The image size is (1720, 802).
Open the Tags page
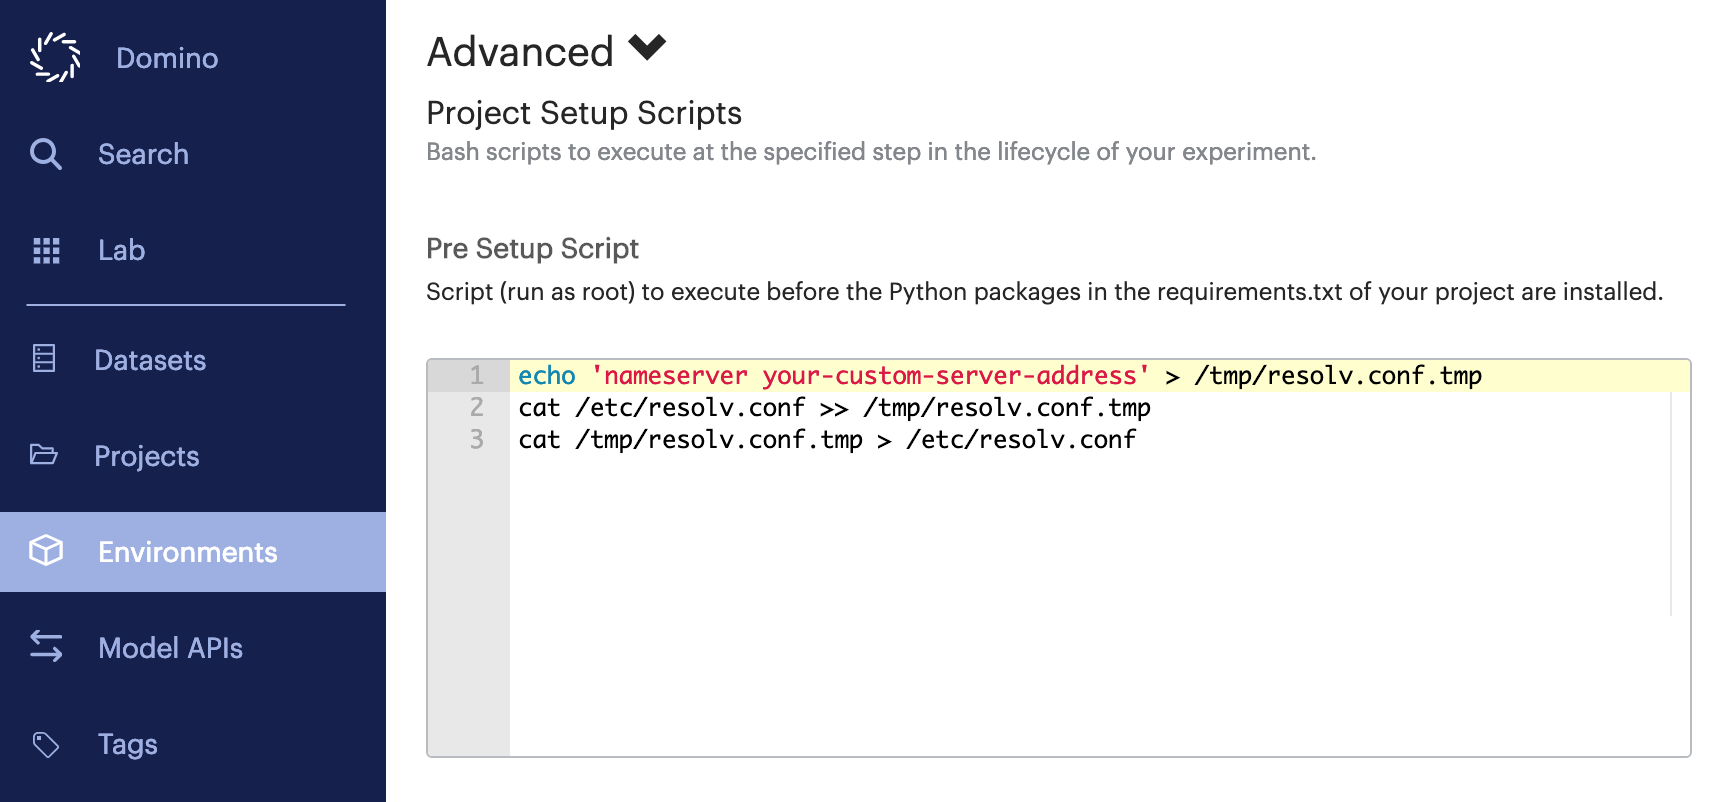(x=127, y=744)
